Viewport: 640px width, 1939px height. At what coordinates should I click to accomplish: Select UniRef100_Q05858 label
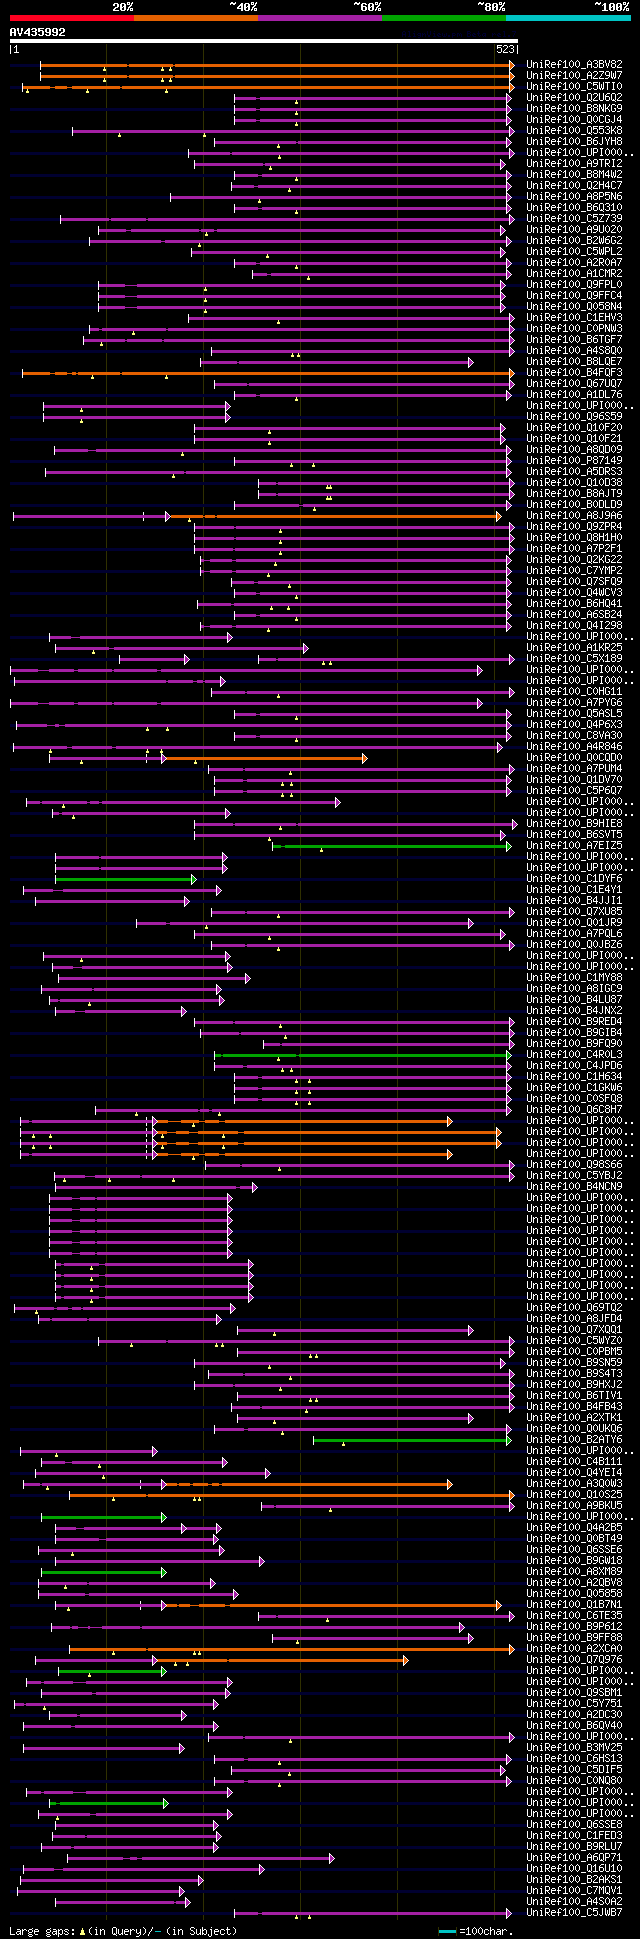(574, 1593)
